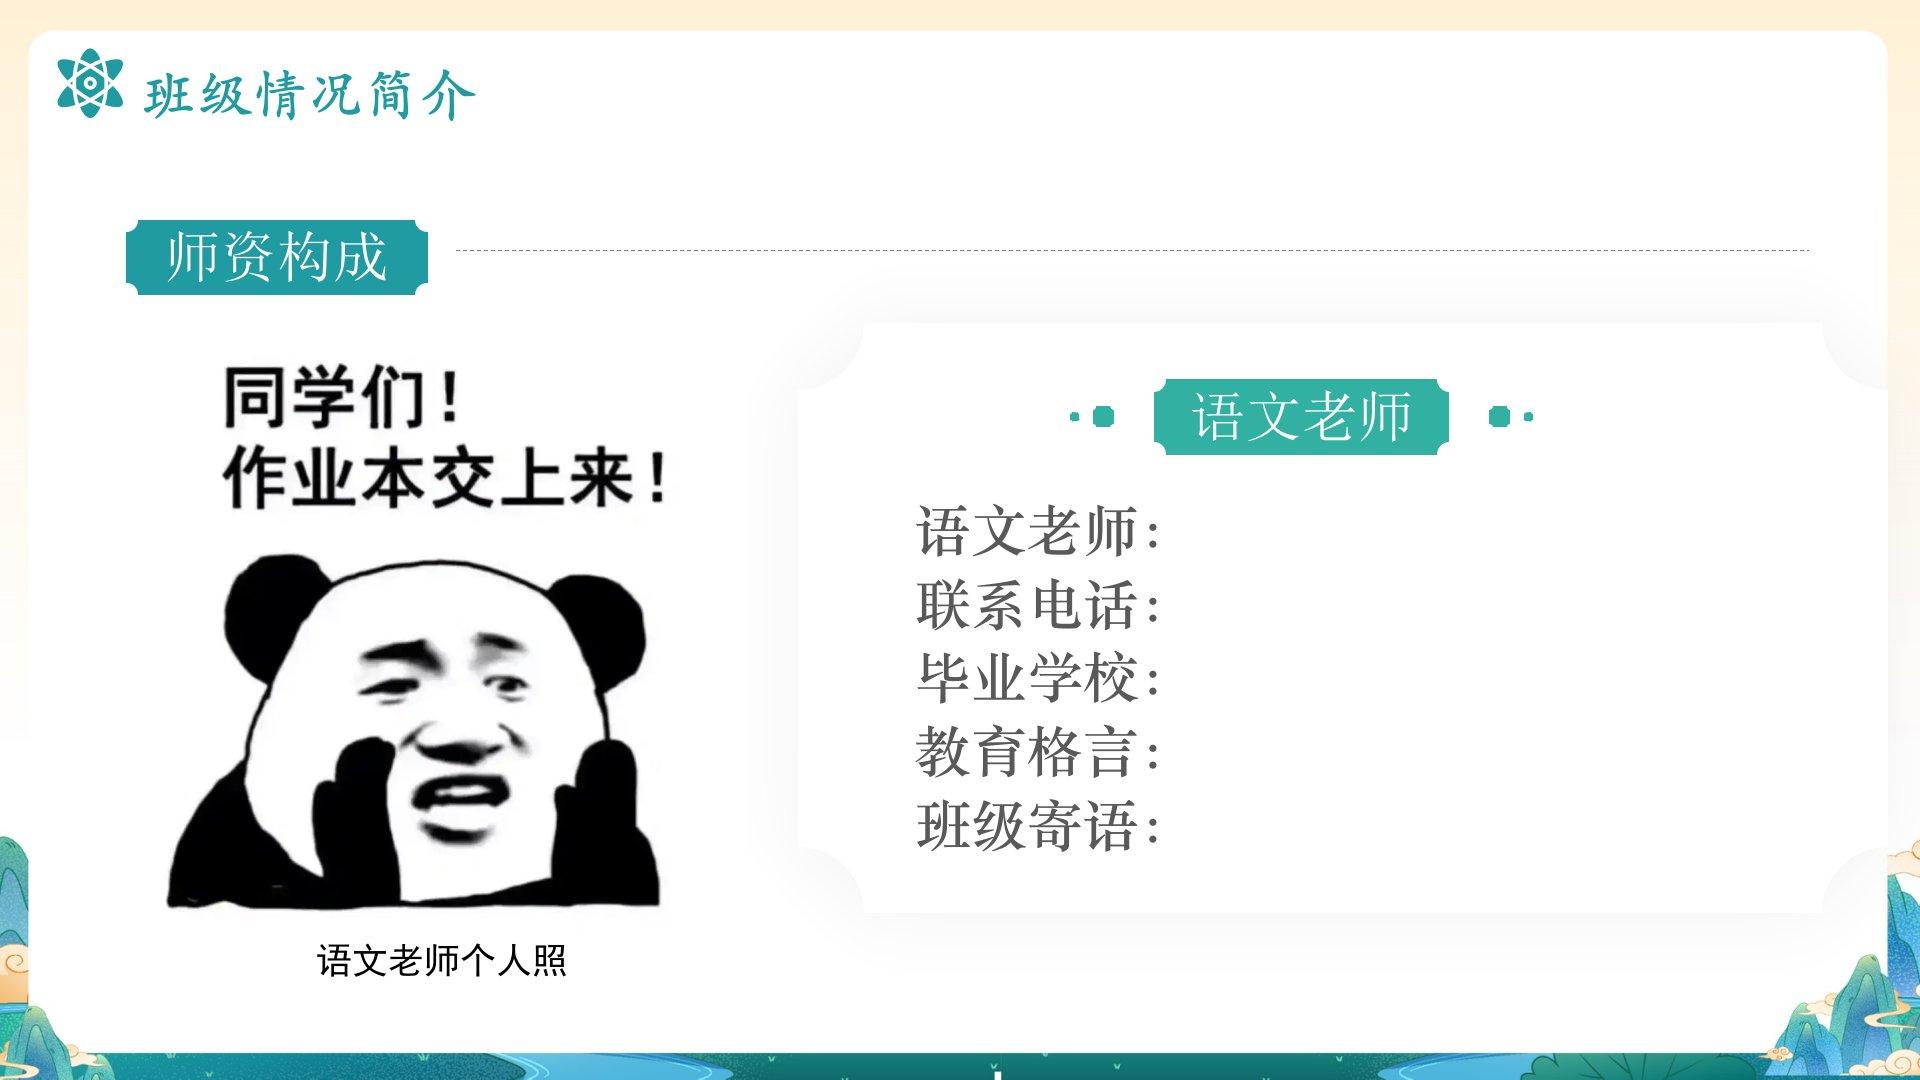Click the teal atom logo icon
The image size is (1920, 1080).
[x=90, y=83]
